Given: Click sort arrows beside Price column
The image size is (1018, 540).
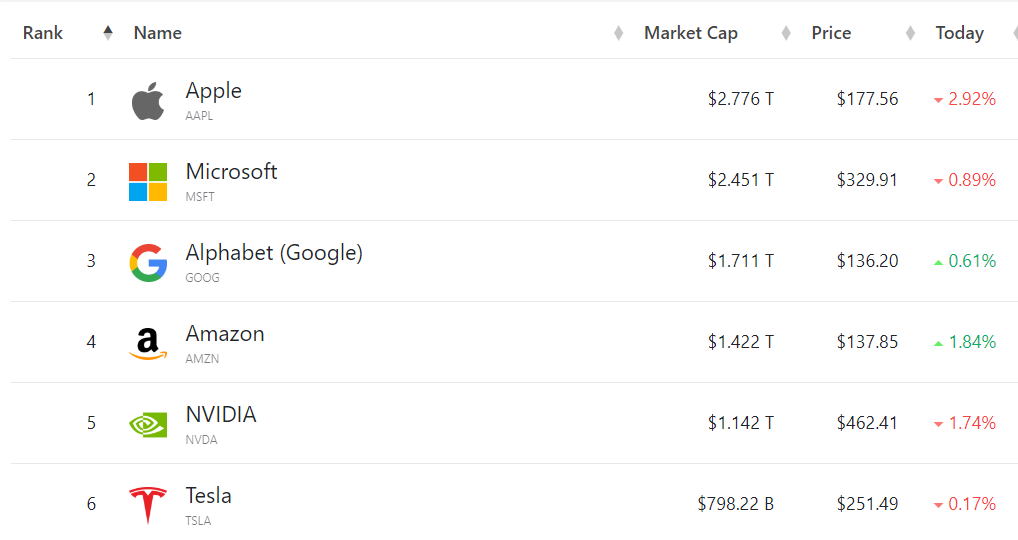Looking at the screenshot, I should click(910, 33).
